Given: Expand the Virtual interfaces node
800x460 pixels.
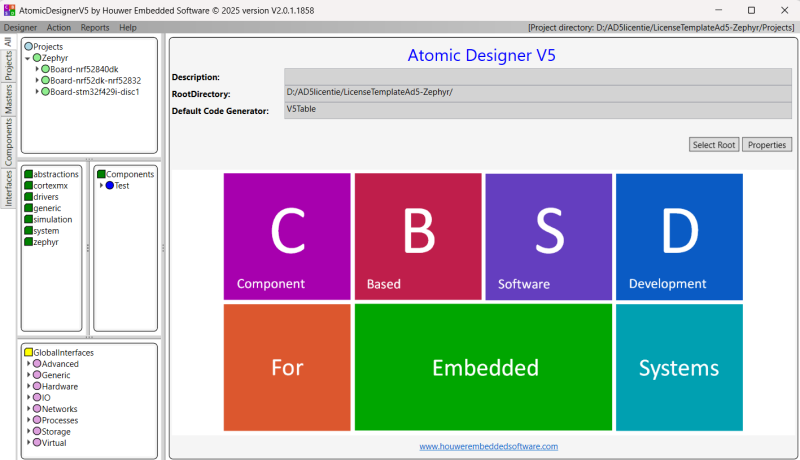Looking at the screenshot, I should (x=29, y=442).
